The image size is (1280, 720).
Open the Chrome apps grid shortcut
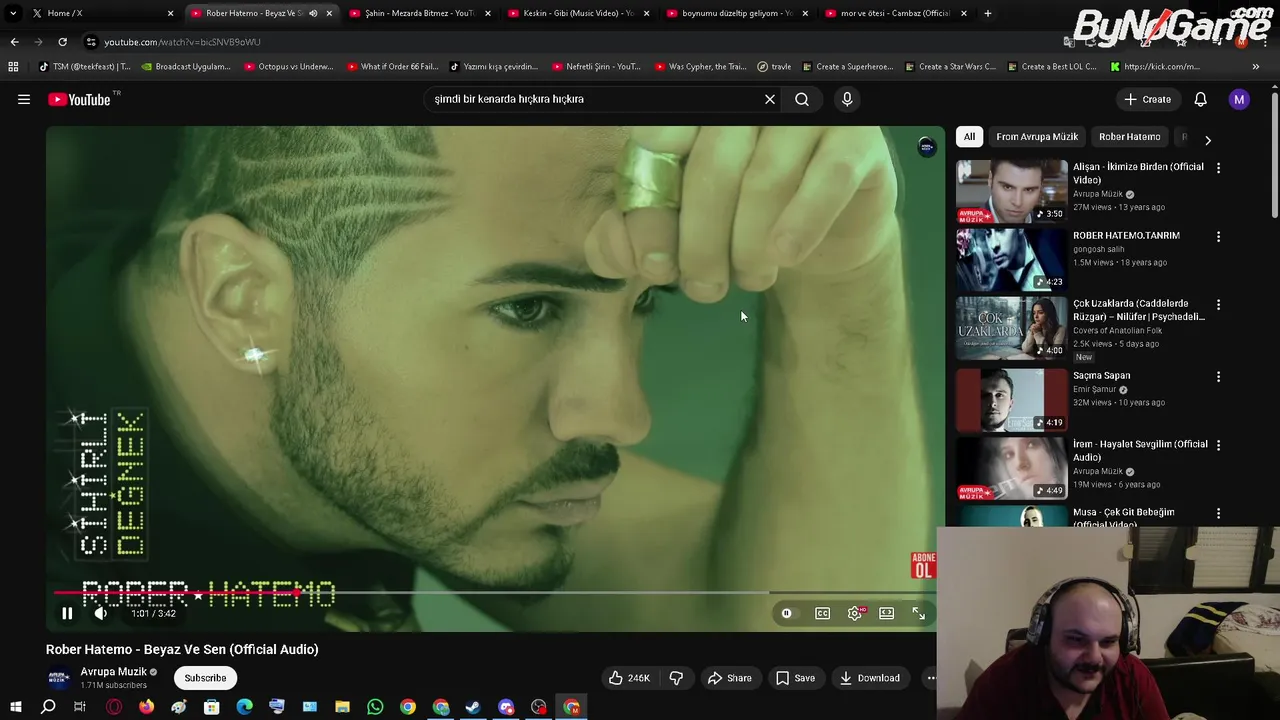[13, 67]
